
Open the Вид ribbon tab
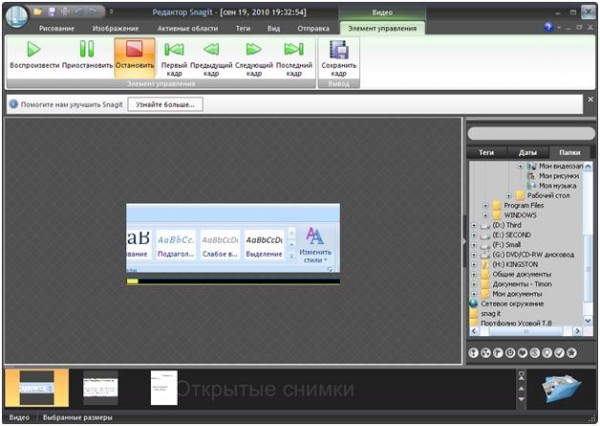pos(273,28)
